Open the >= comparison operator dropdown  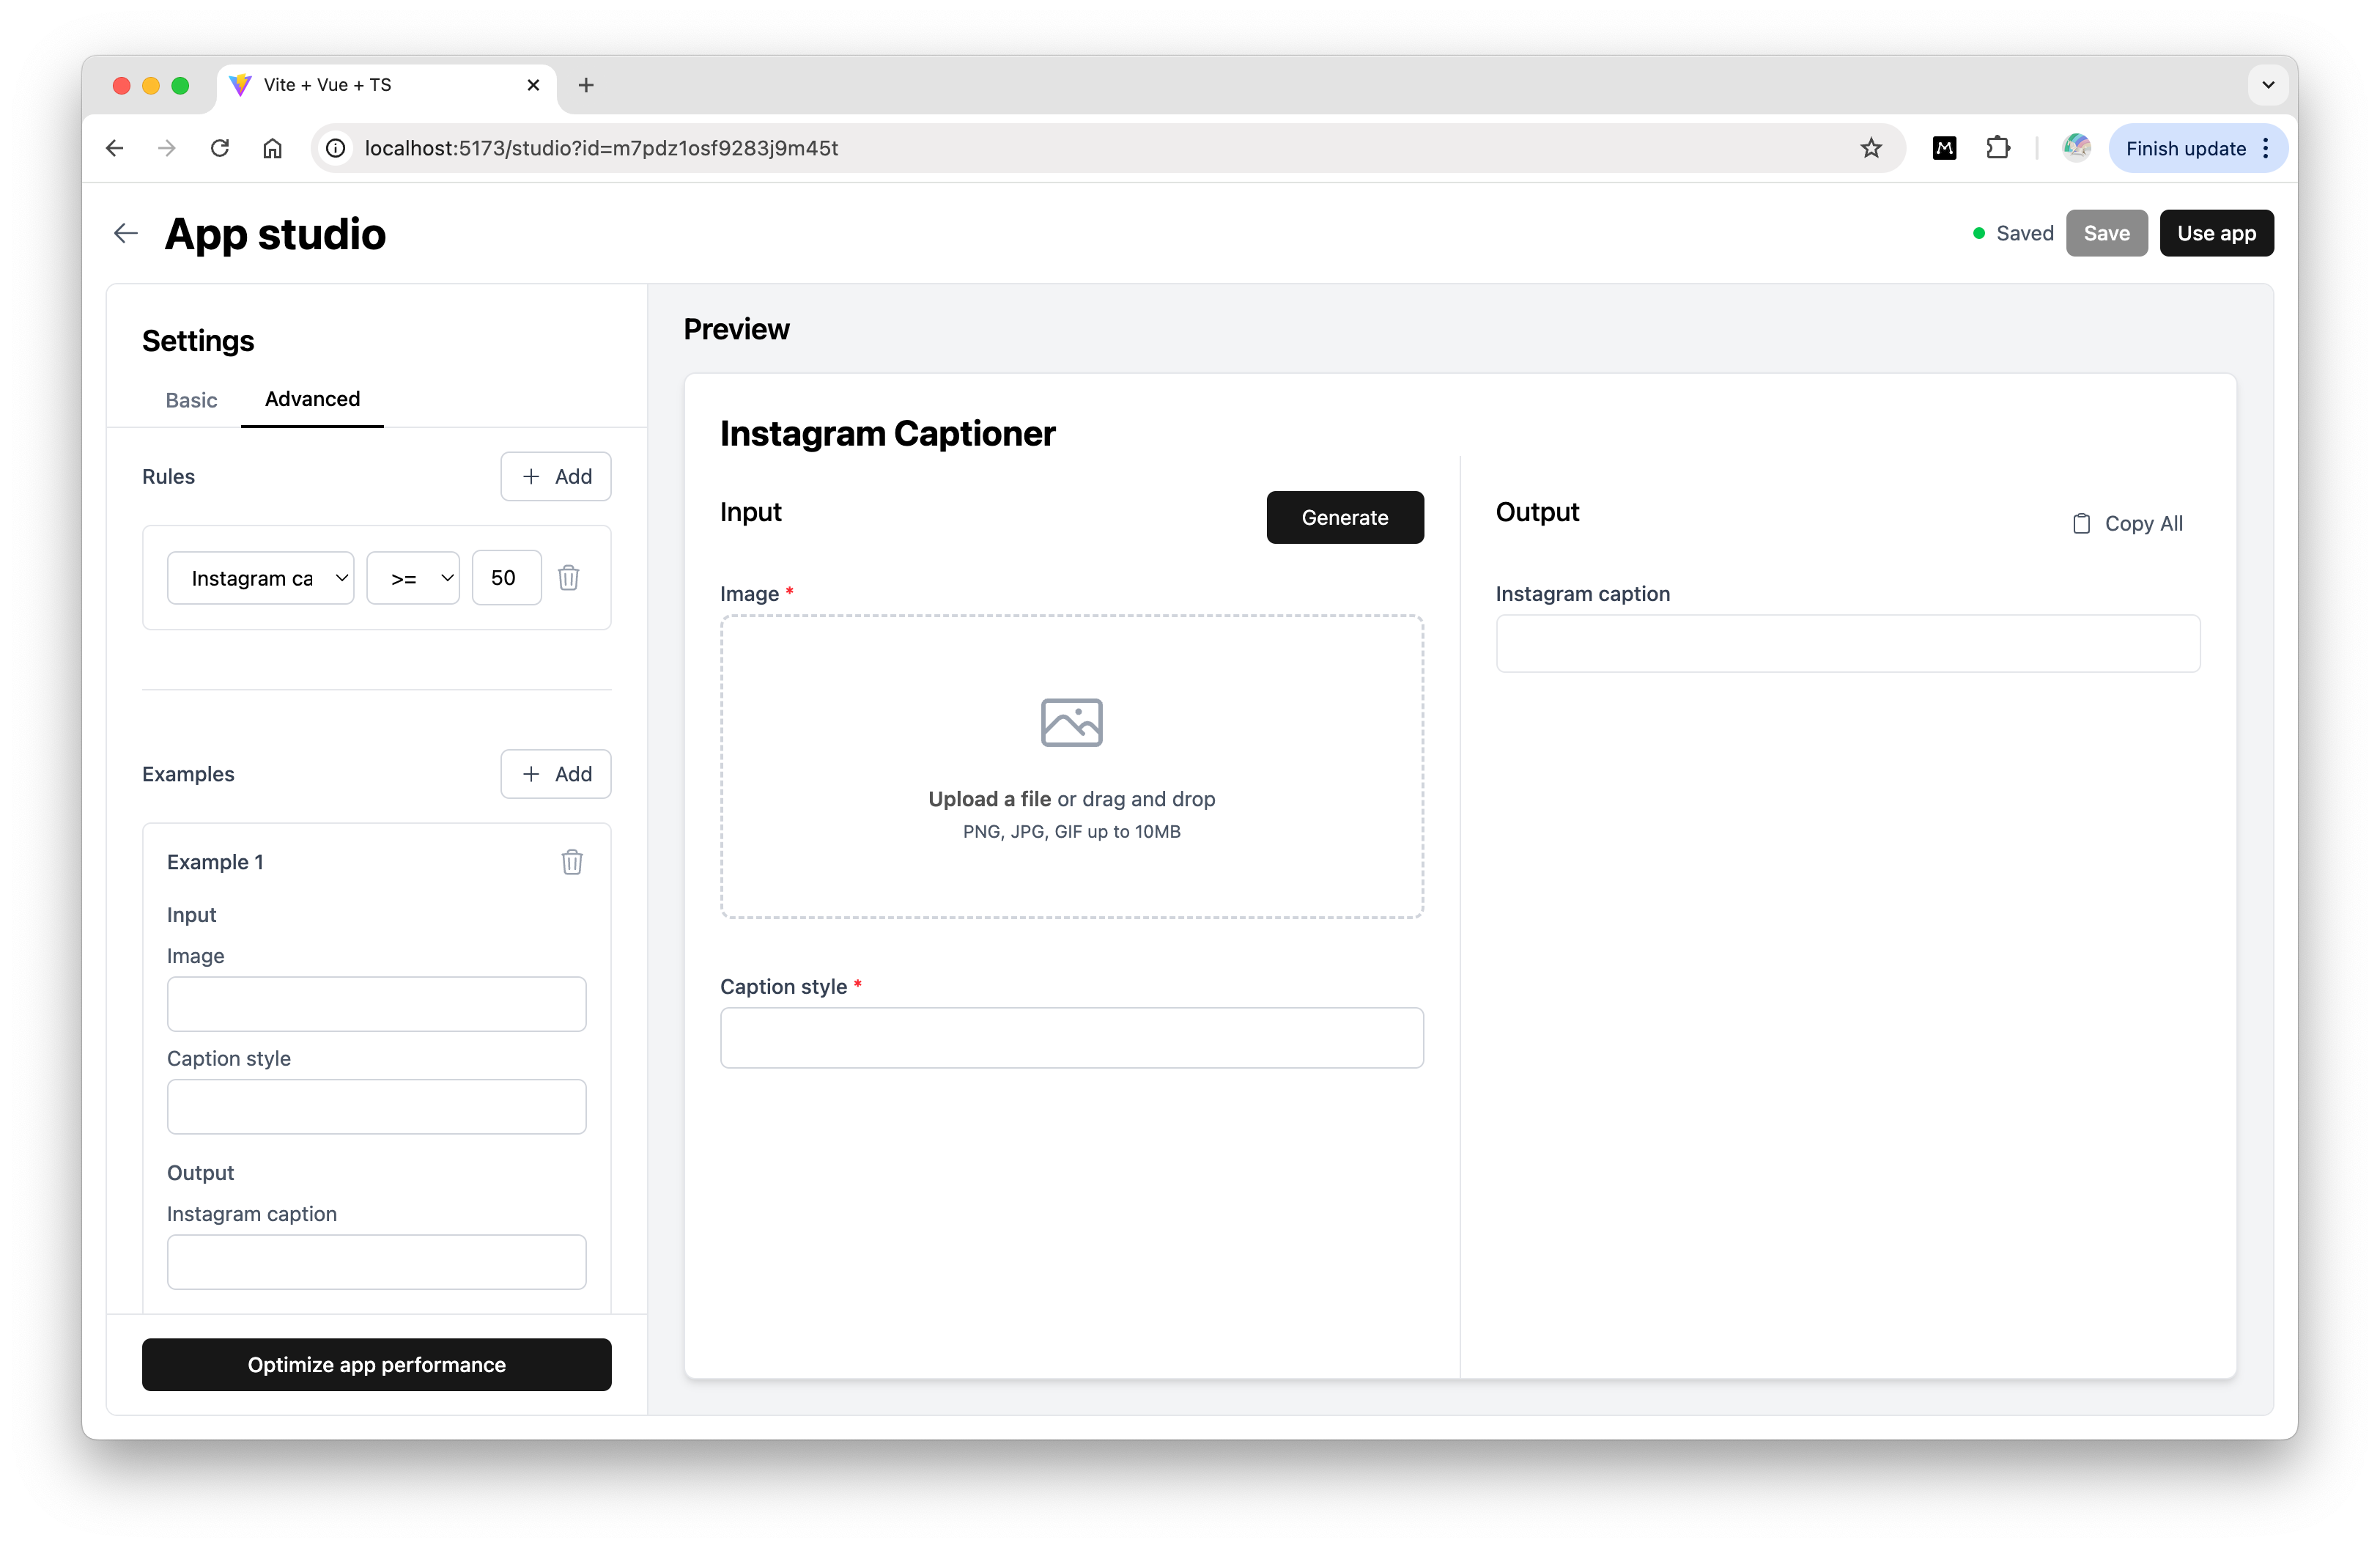pos(413,578)
